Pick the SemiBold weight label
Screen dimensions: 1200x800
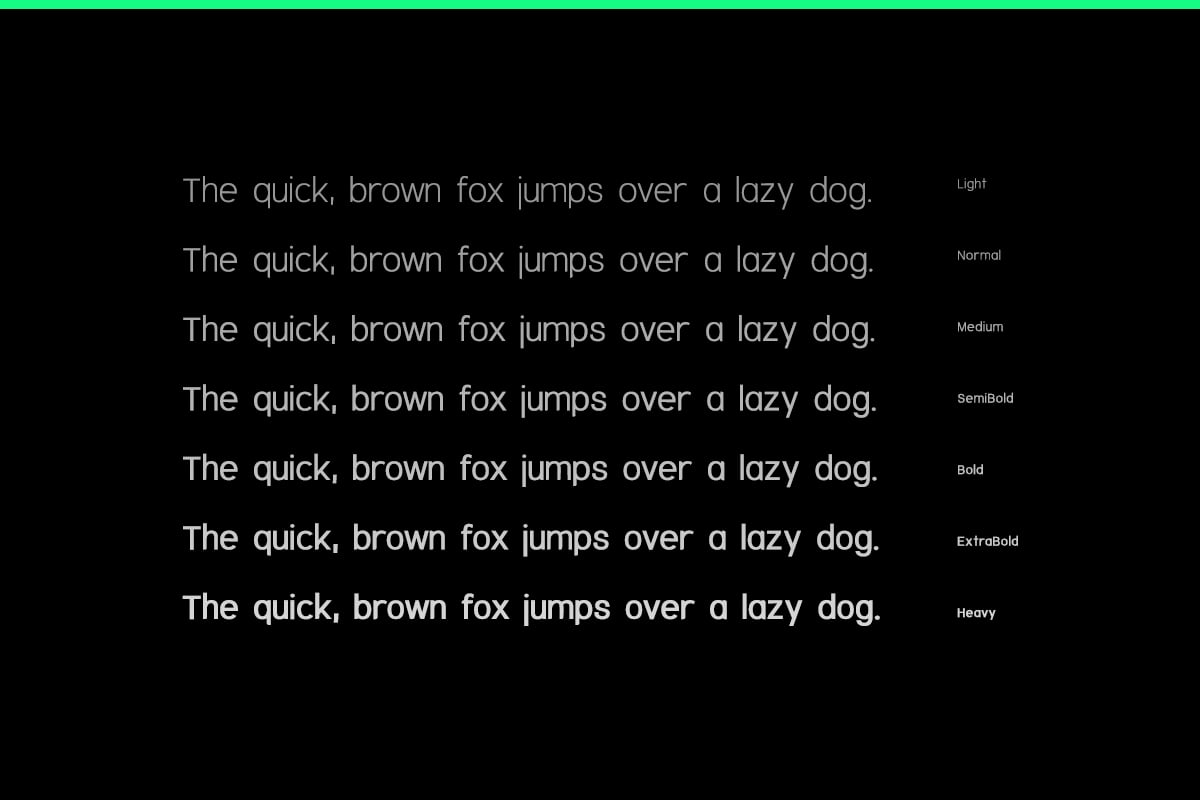tap(985, 398)
